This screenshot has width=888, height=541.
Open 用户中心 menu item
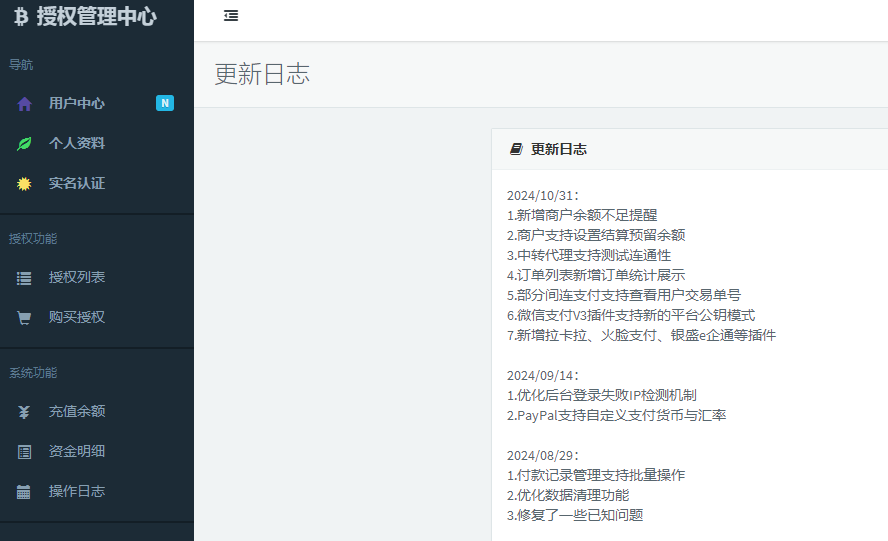(76, 103)
